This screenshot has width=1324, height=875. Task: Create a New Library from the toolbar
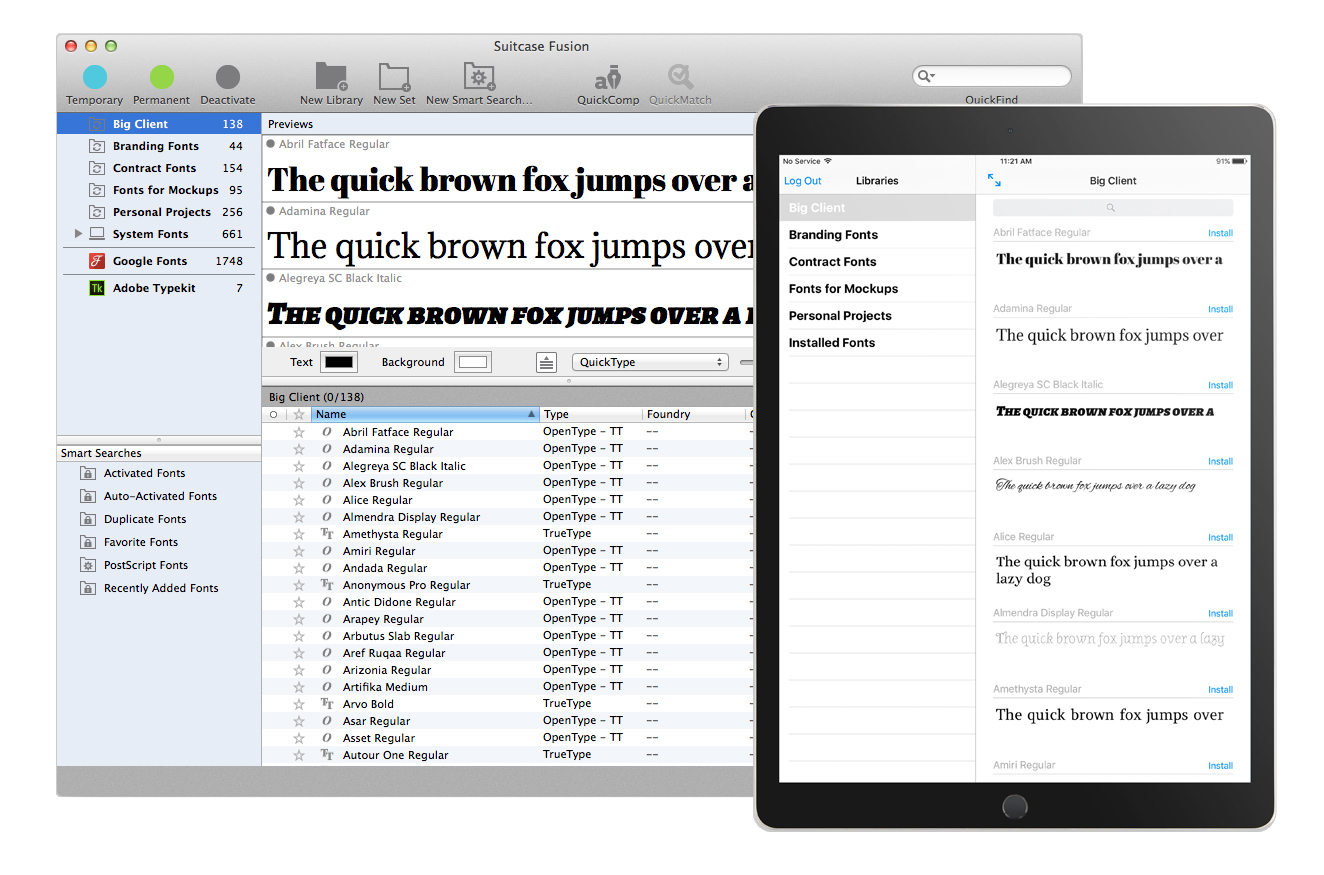point(331,77)
